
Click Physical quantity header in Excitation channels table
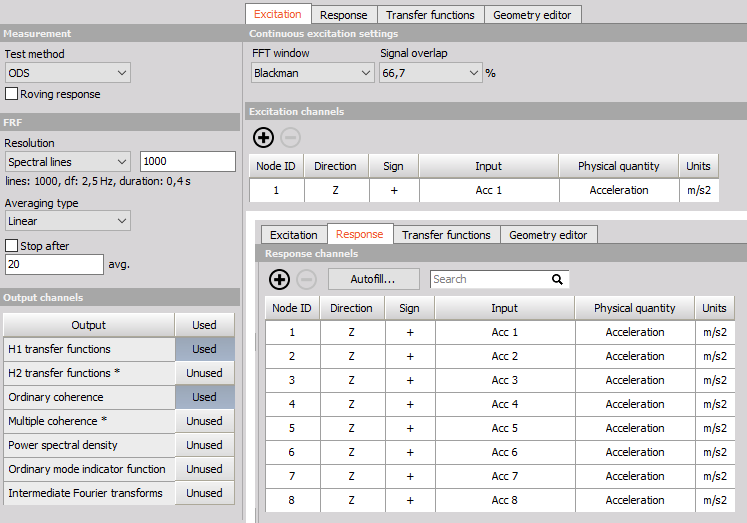pos(618,166)
